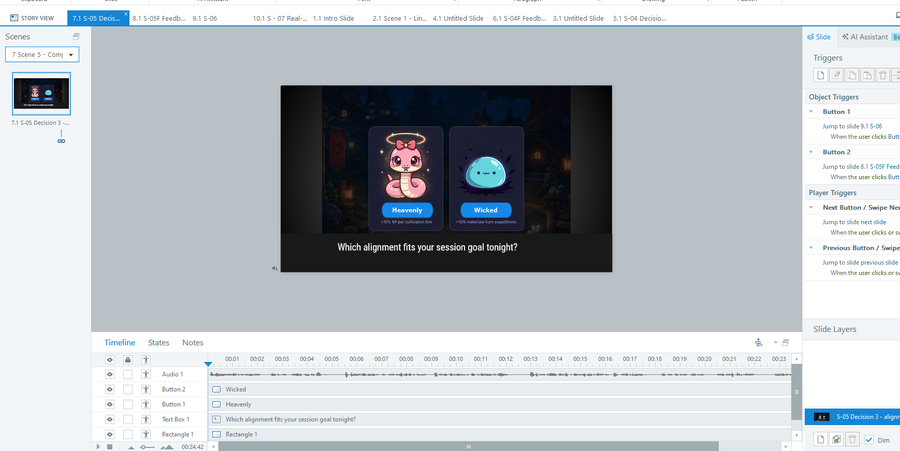
Task: Click the timeline horizontal scroll right arrow
Action: click(x=786, y=446)
